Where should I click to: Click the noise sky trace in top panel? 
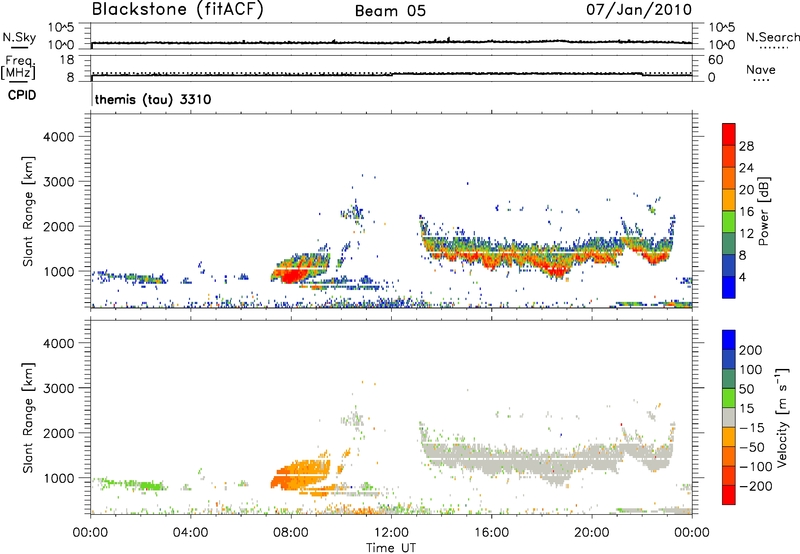coord(392,42)
